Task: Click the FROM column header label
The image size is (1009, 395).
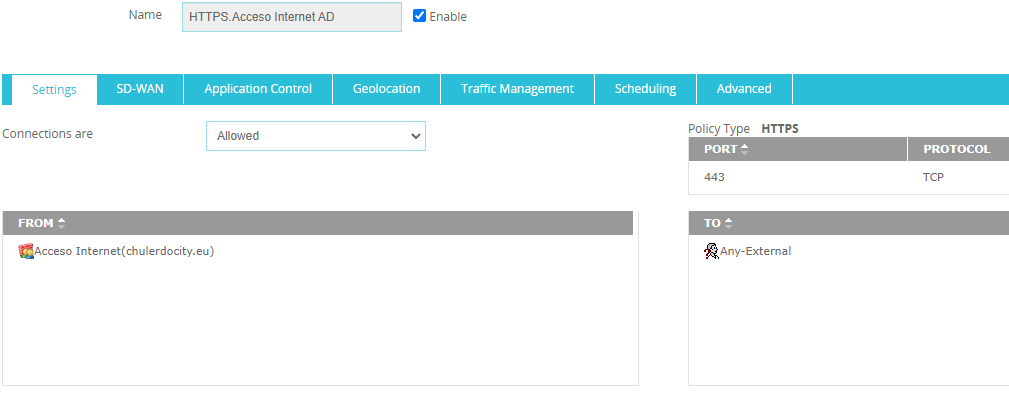Action: coord(36,223)
